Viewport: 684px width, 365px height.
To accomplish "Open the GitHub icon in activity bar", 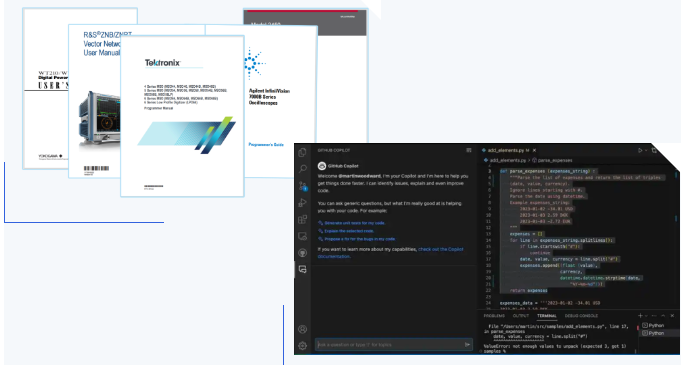I will coord(302,253).
